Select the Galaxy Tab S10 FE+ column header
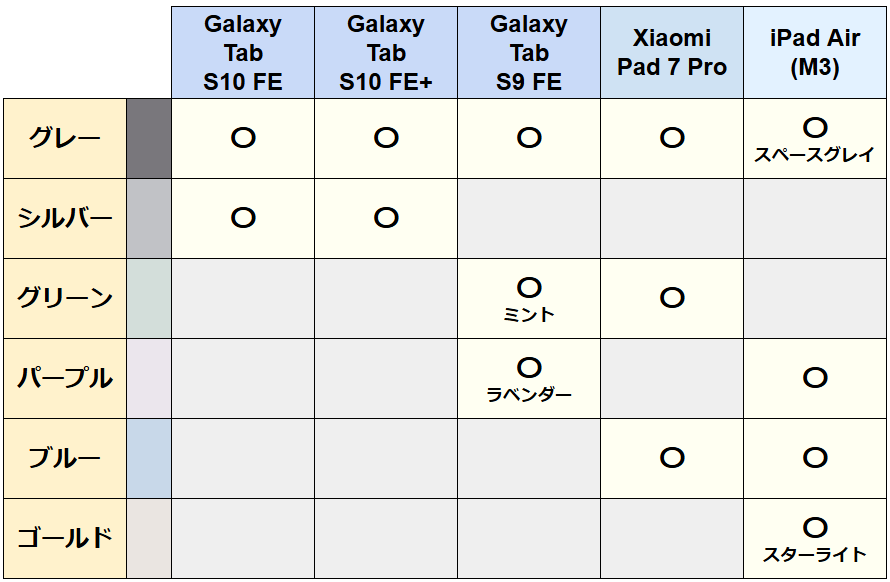 point(386,53)
